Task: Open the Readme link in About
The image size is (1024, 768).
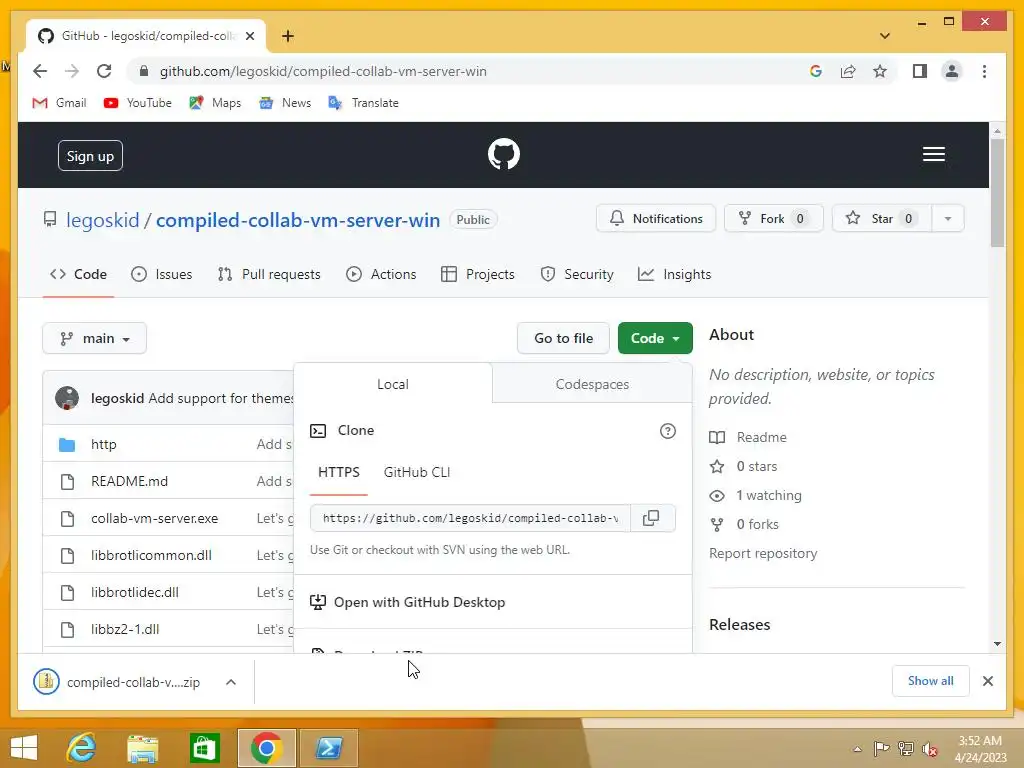Action: coord(748,437)
